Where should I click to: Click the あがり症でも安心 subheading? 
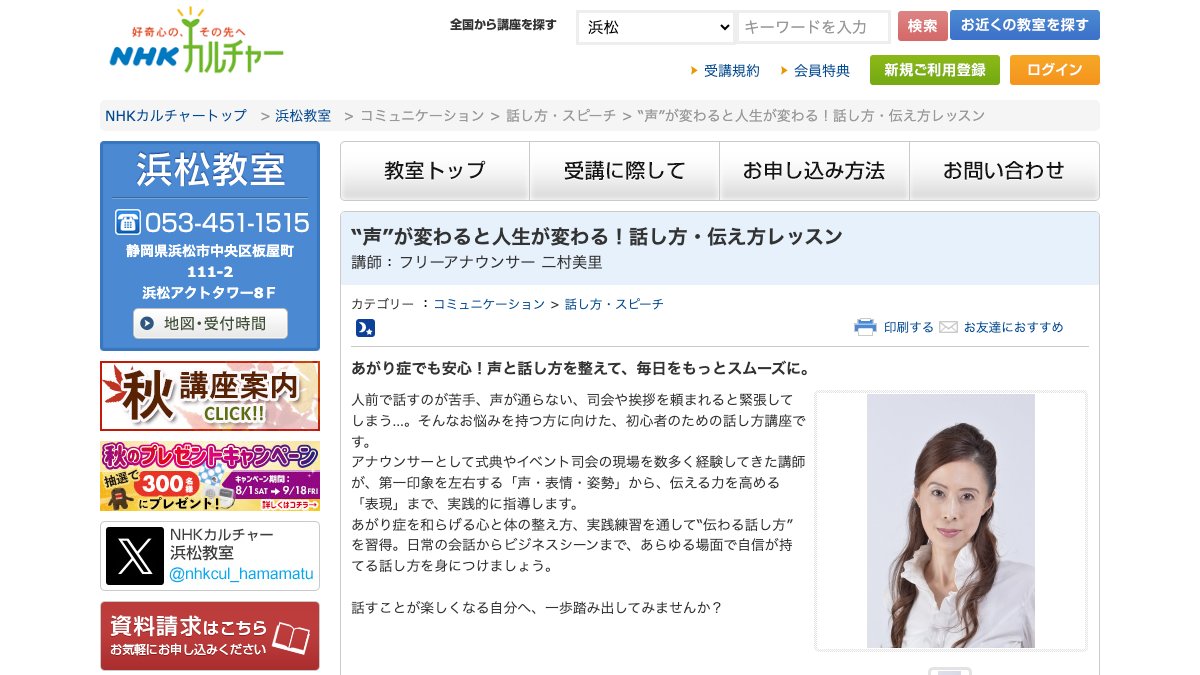point(581,368)
